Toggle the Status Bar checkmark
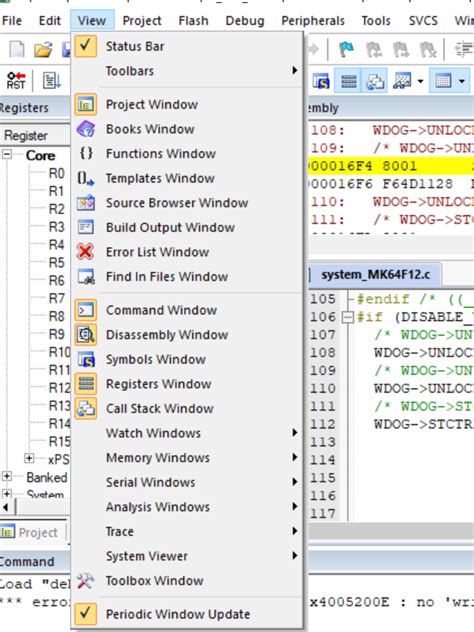Screen dimensions: 474x632 (x=85, y=46)
